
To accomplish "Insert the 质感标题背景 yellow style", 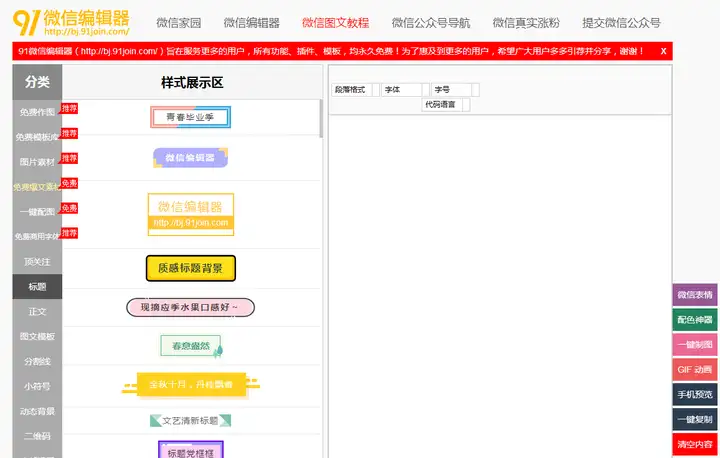I will (x=191, y=268).
